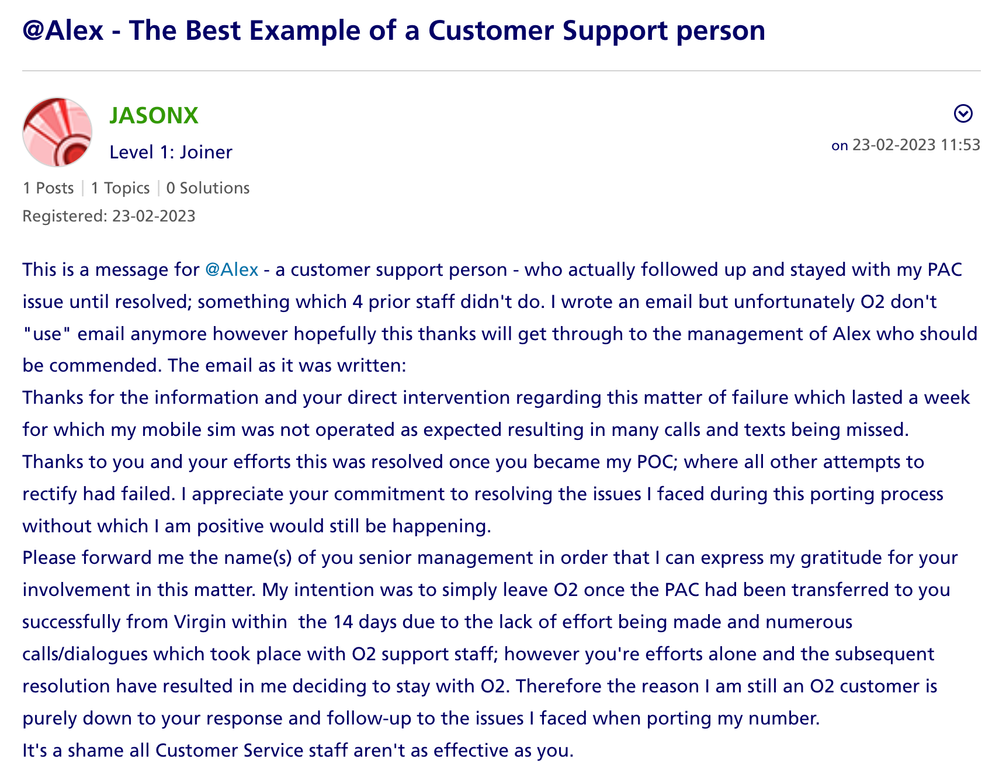Click the thread title heading
The width and height of the screenshot is (999, 783).
393,30
